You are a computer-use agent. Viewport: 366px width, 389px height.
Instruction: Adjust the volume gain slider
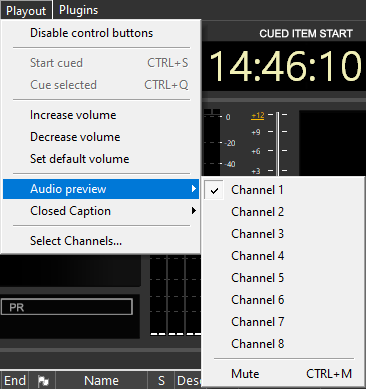click(278, 143)
